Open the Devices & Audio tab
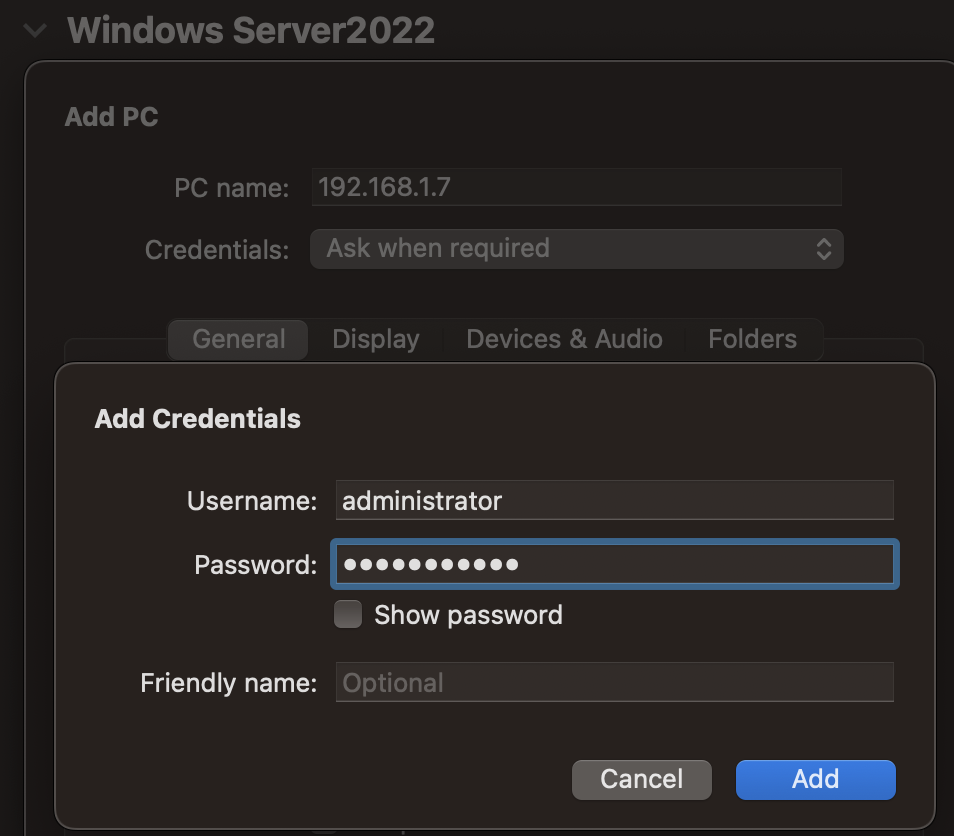 coord(564,340)
